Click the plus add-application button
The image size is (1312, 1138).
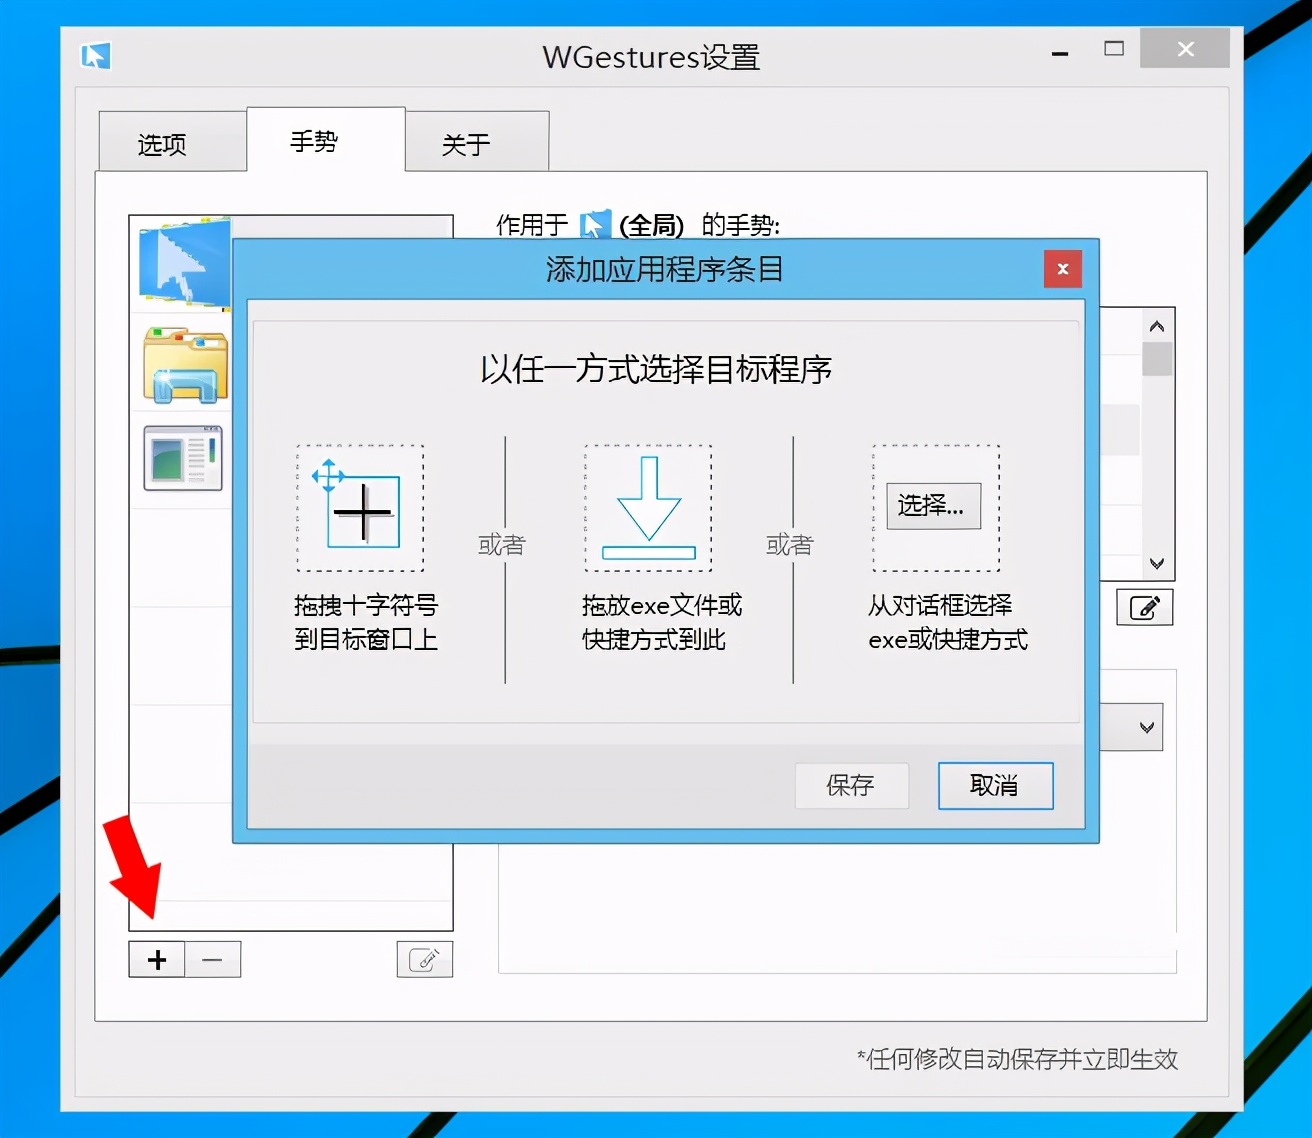pyautogui.click(x=157, y=960)
